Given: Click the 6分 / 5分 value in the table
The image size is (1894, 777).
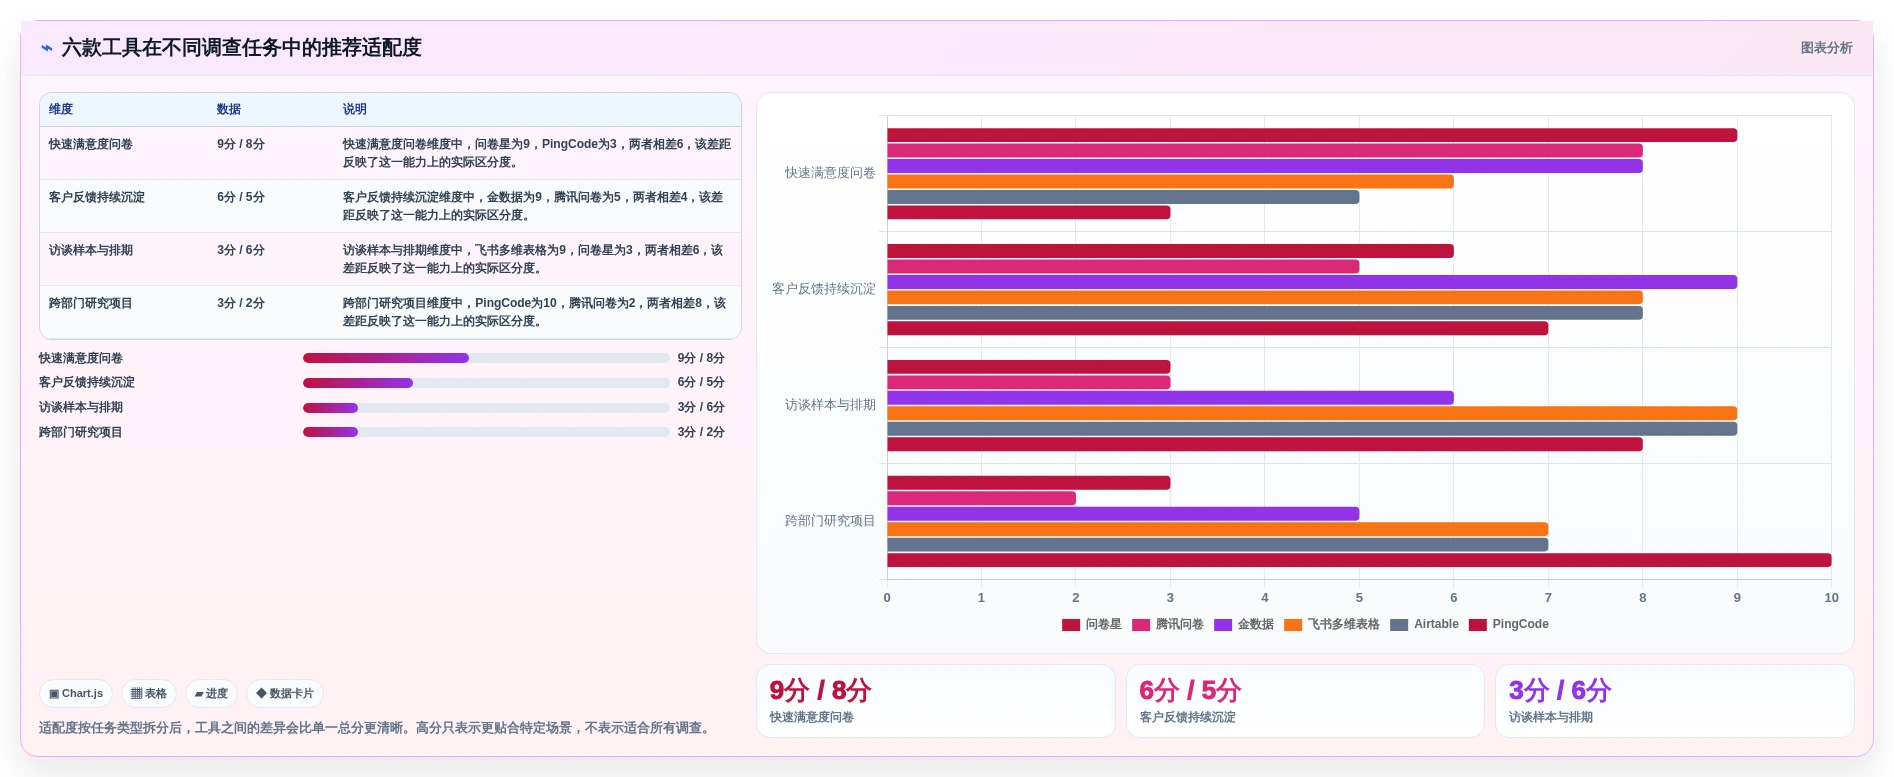Looking at the screenshot, I should pos(241,197).
